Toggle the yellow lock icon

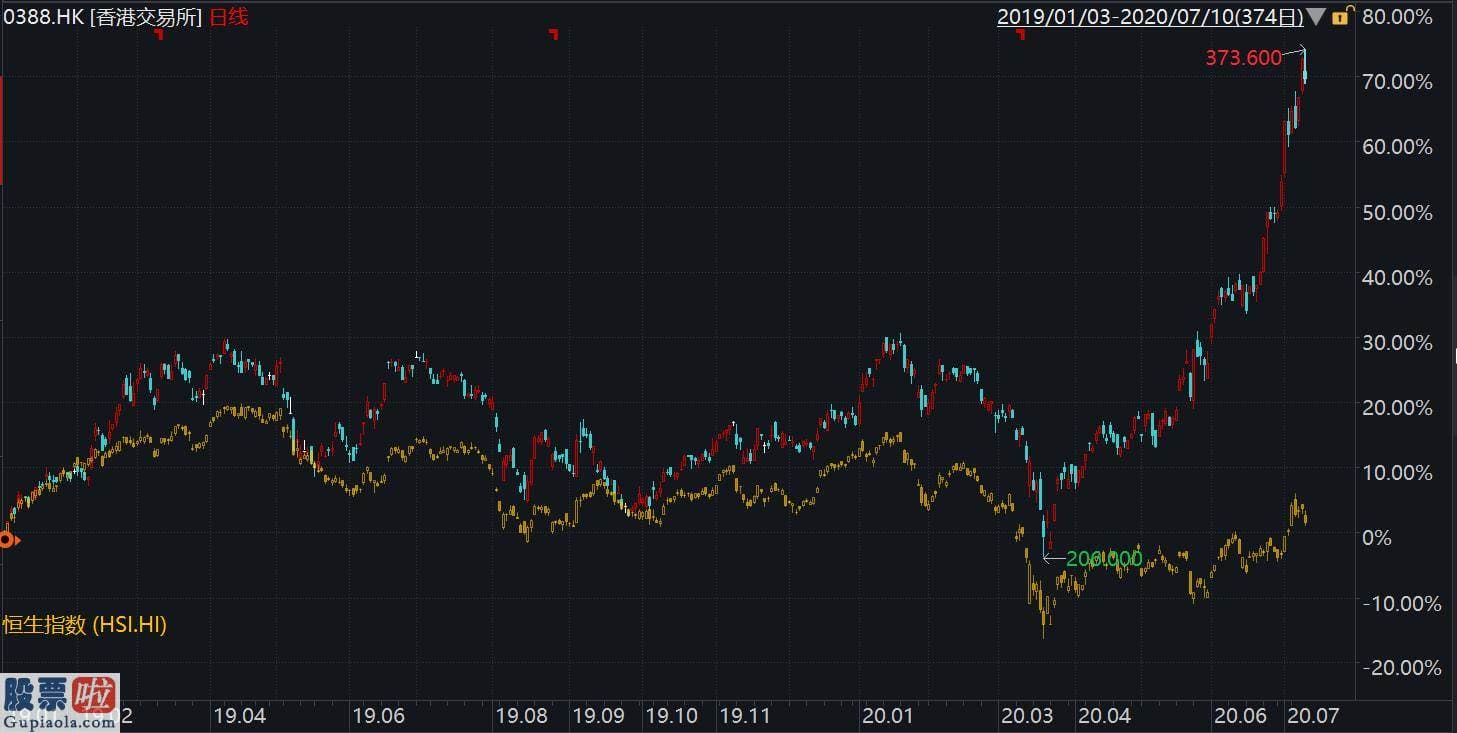coord(1342,16)
